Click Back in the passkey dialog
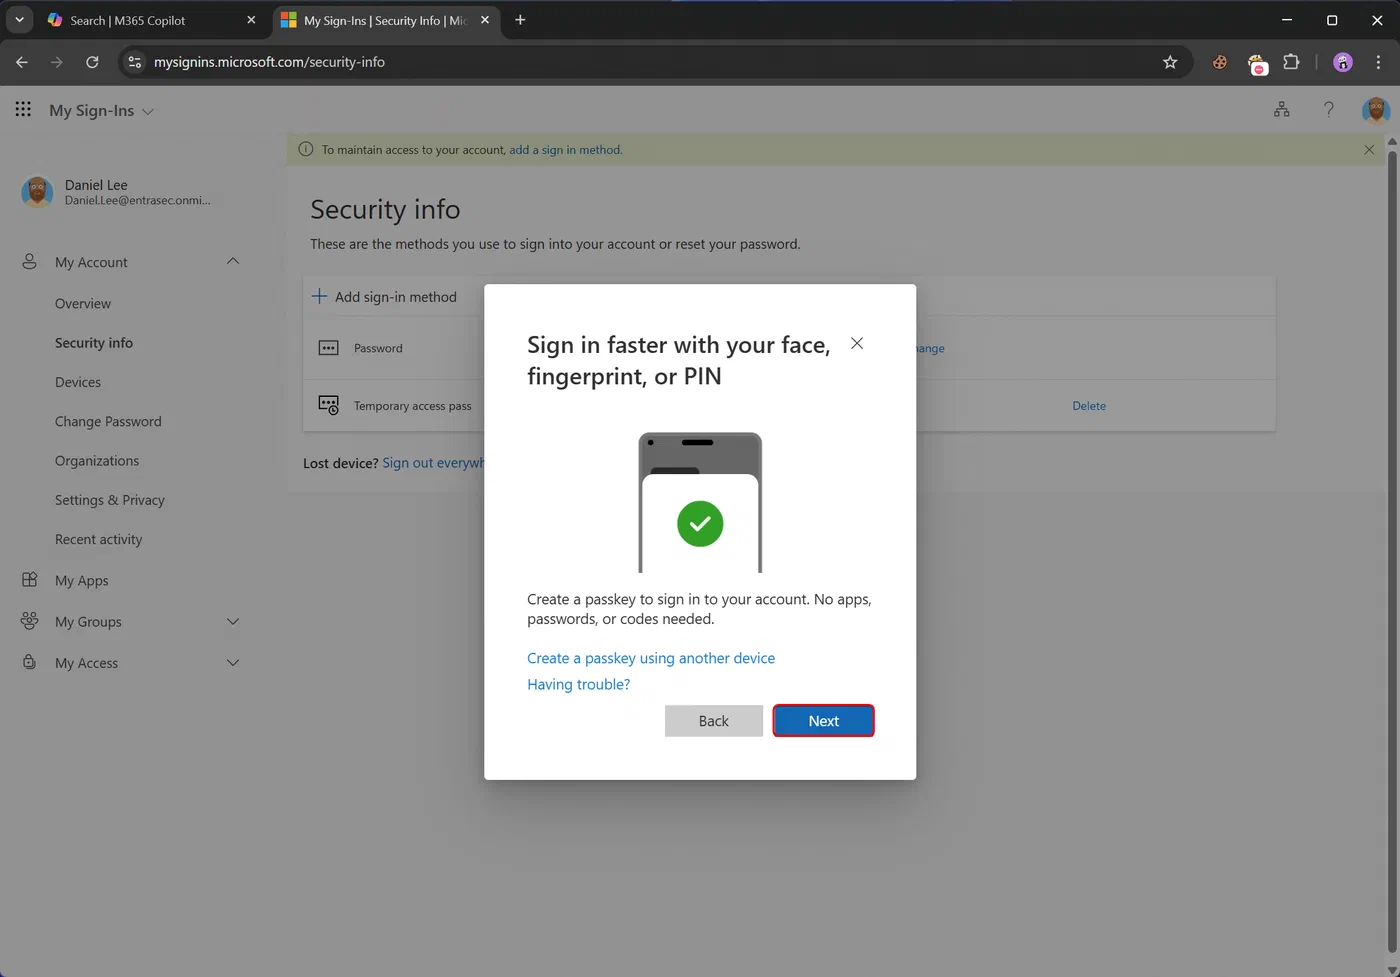Image resolution: width=1400 pixels, height=977 pixels. tap(714, 721)
